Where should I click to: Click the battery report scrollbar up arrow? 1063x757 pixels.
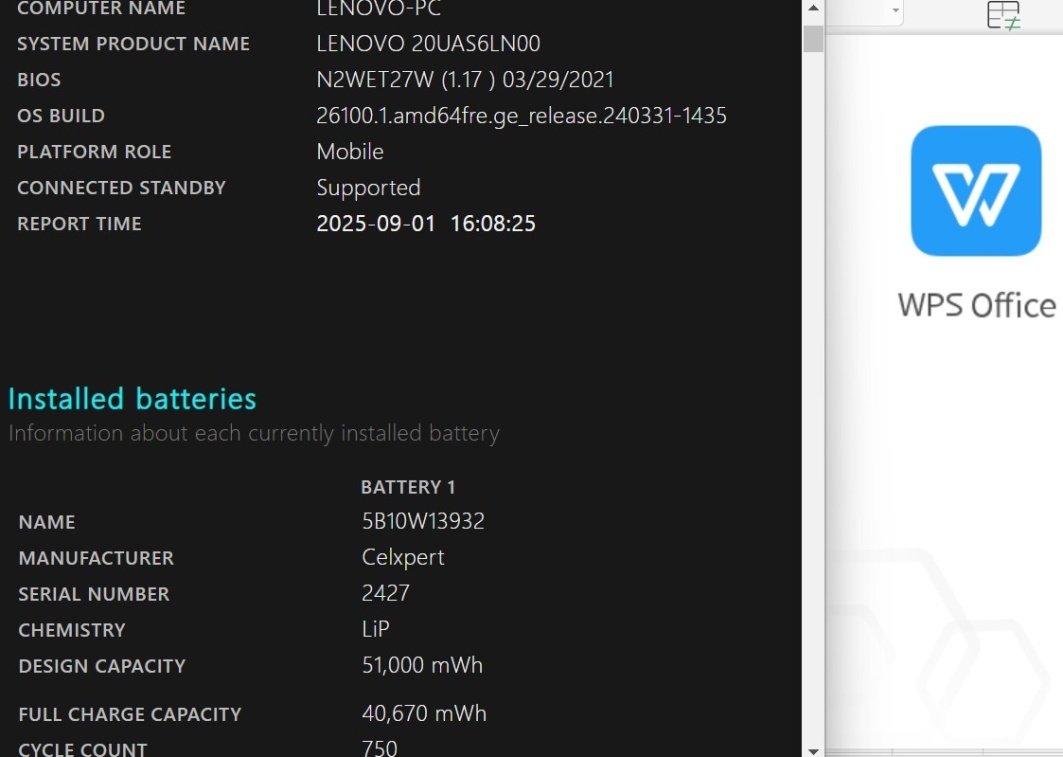(813, 8)
